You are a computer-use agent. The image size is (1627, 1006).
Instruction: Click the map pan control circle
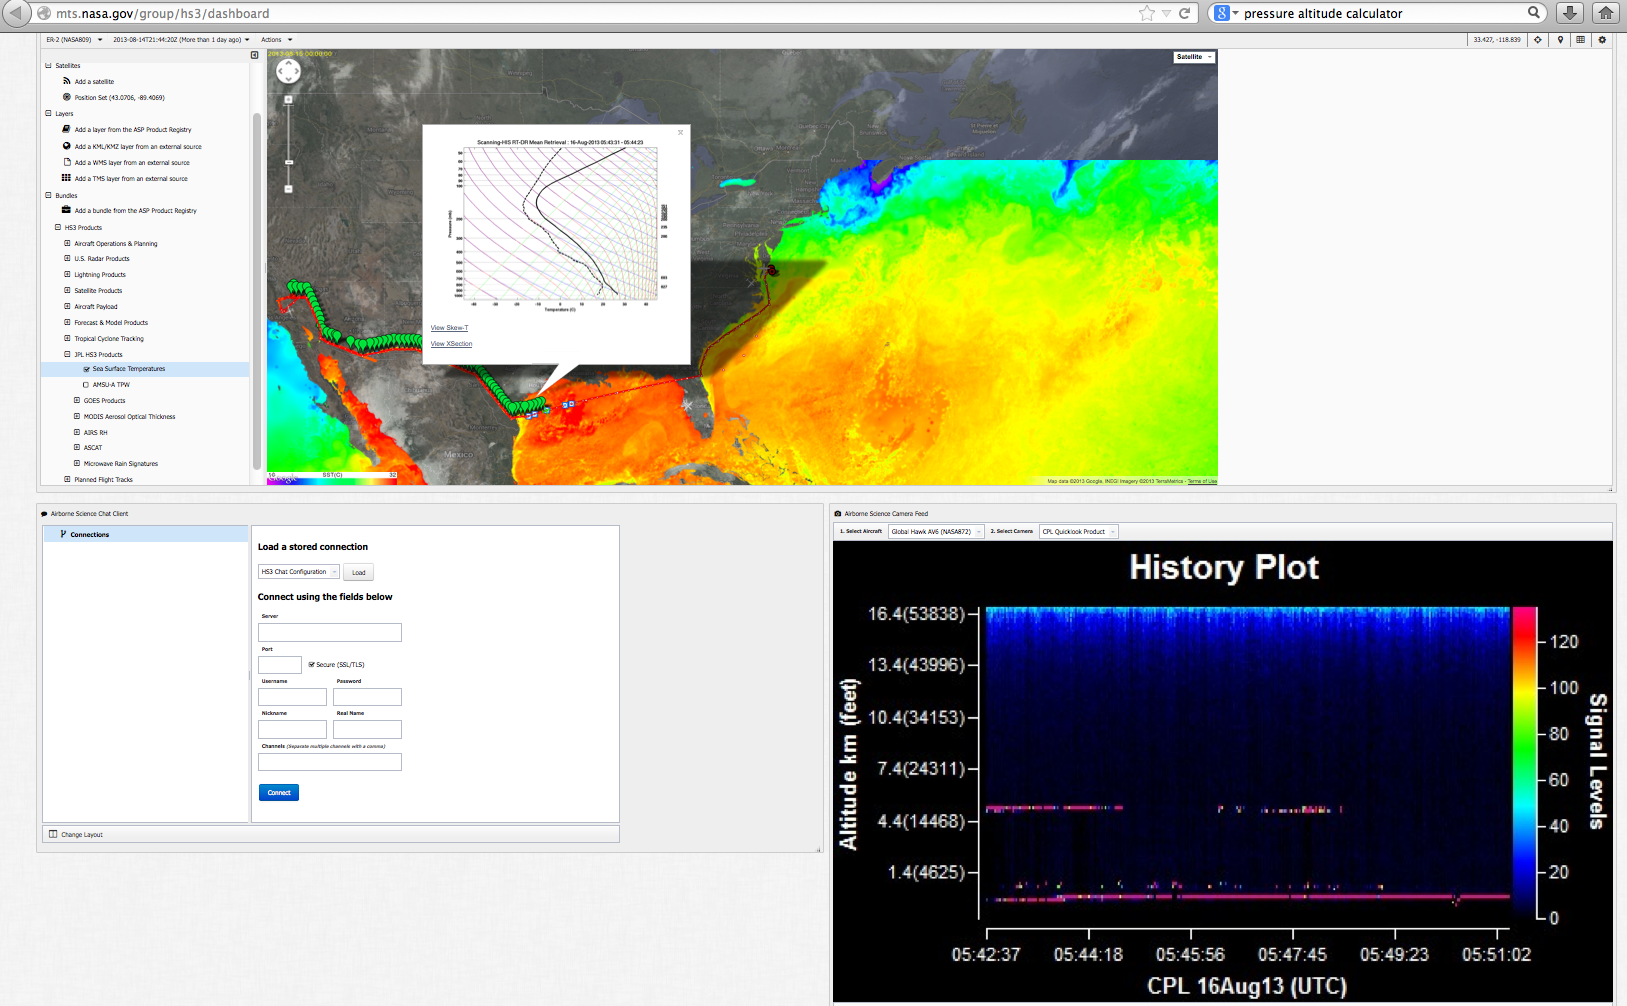coord(288,71)
